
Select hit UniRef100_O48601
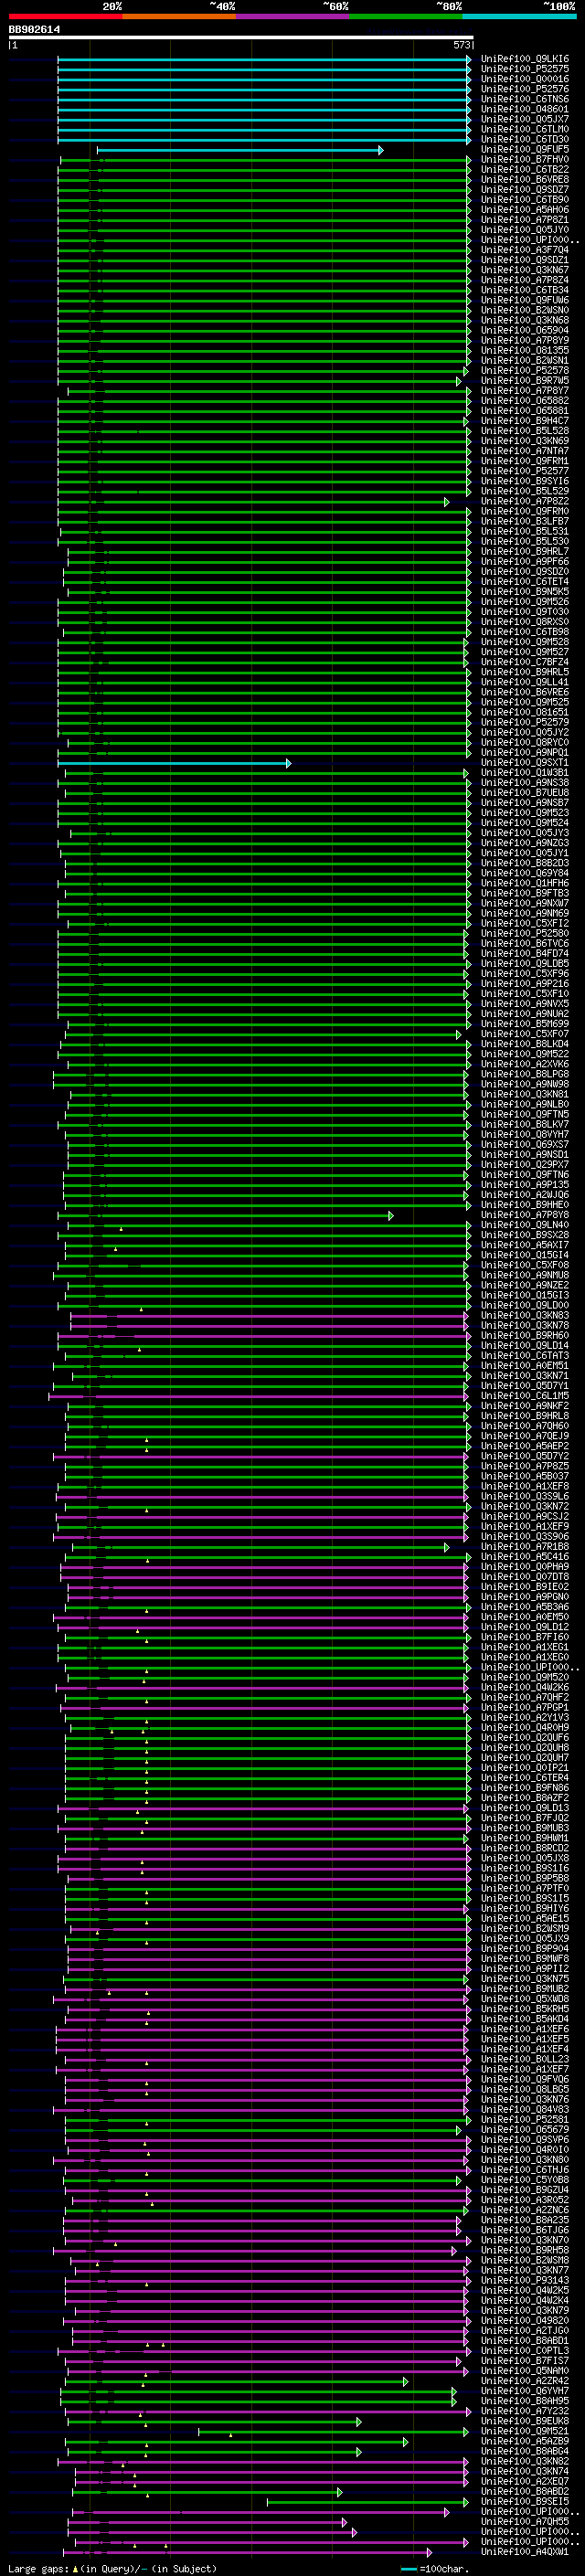click(x=524, y=109)
